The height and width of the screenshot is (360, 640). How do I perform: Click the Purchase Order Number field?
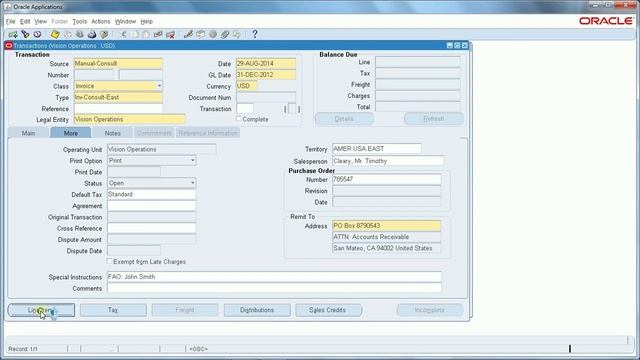(387, 180)
